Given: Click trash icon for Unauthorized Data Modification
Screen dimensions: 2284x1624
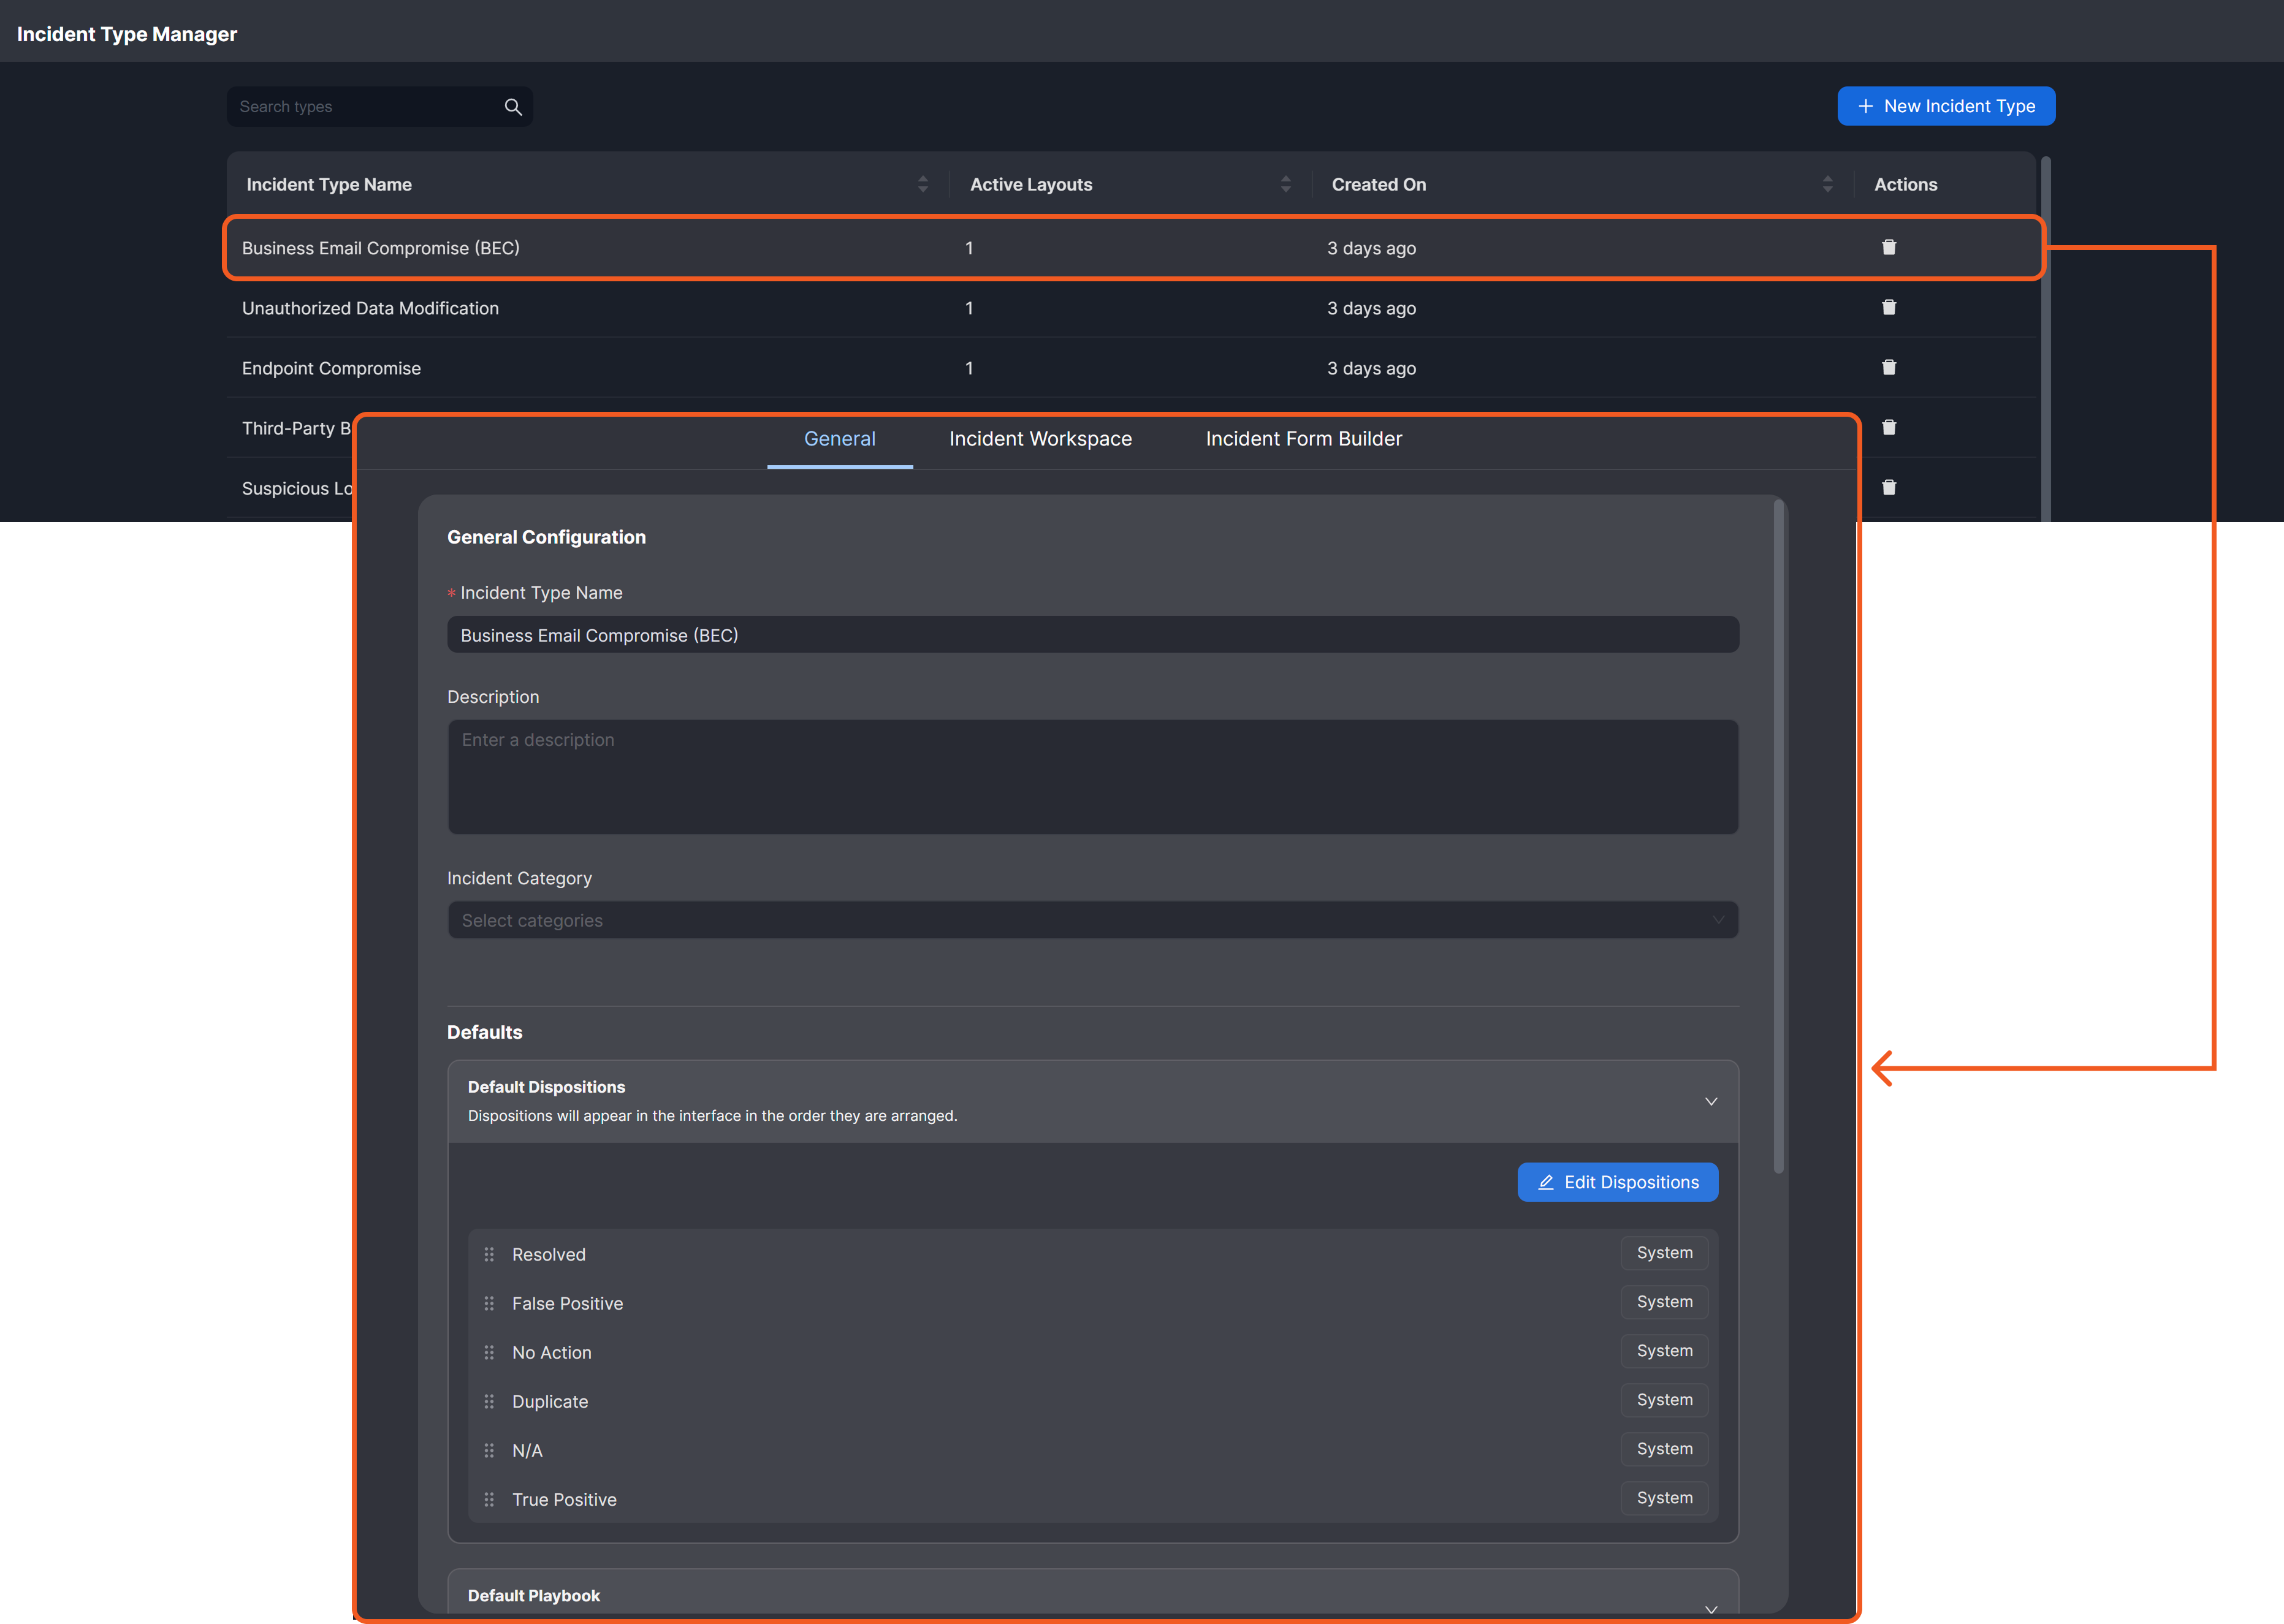Looking at the screenshot, I should coord(1888,307).
